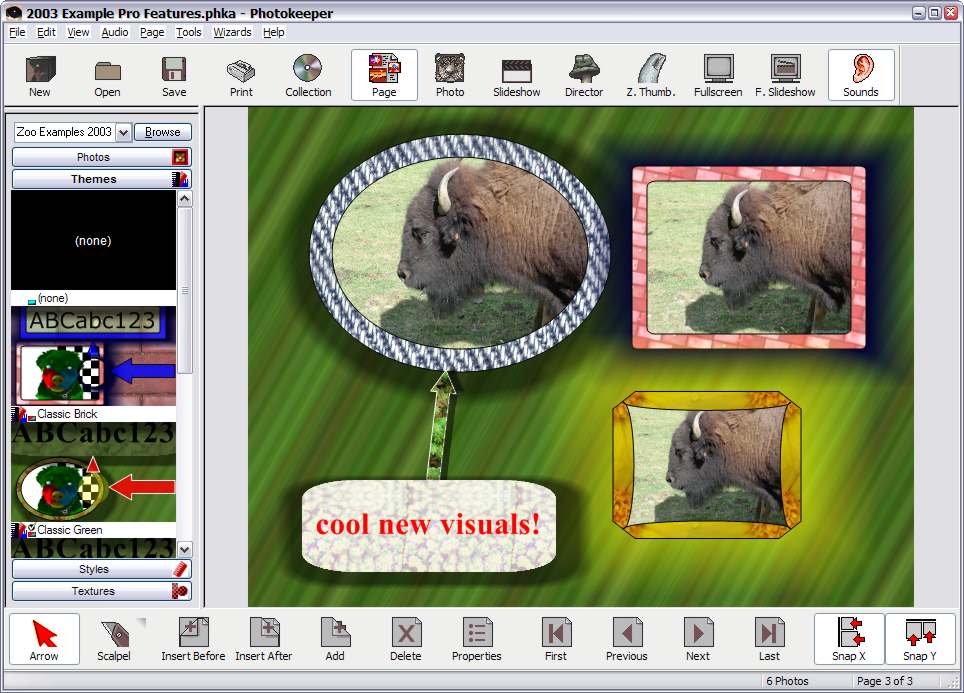Screen dimensions: 964x693
Task: Click the Add page icon
Action: coord(335,640)
